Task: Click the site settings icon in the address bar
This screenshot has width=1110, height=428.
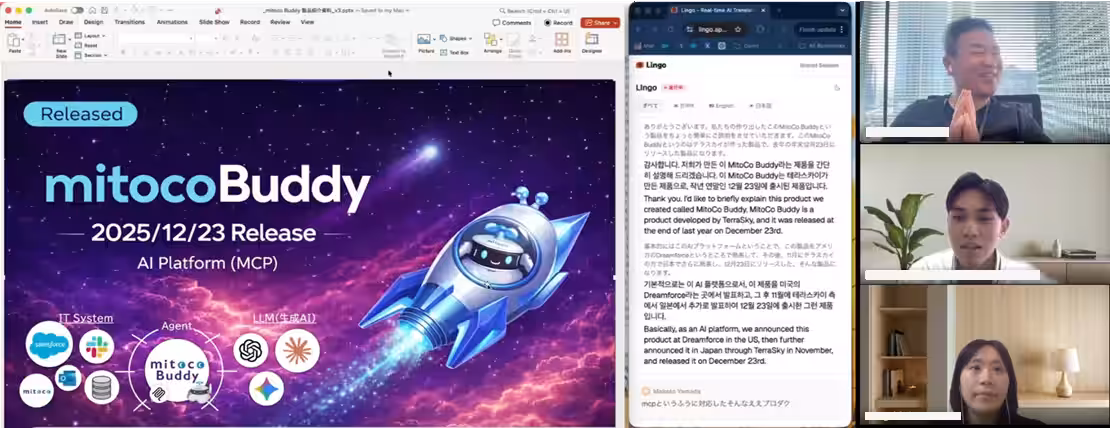Action: pos(690,30)
